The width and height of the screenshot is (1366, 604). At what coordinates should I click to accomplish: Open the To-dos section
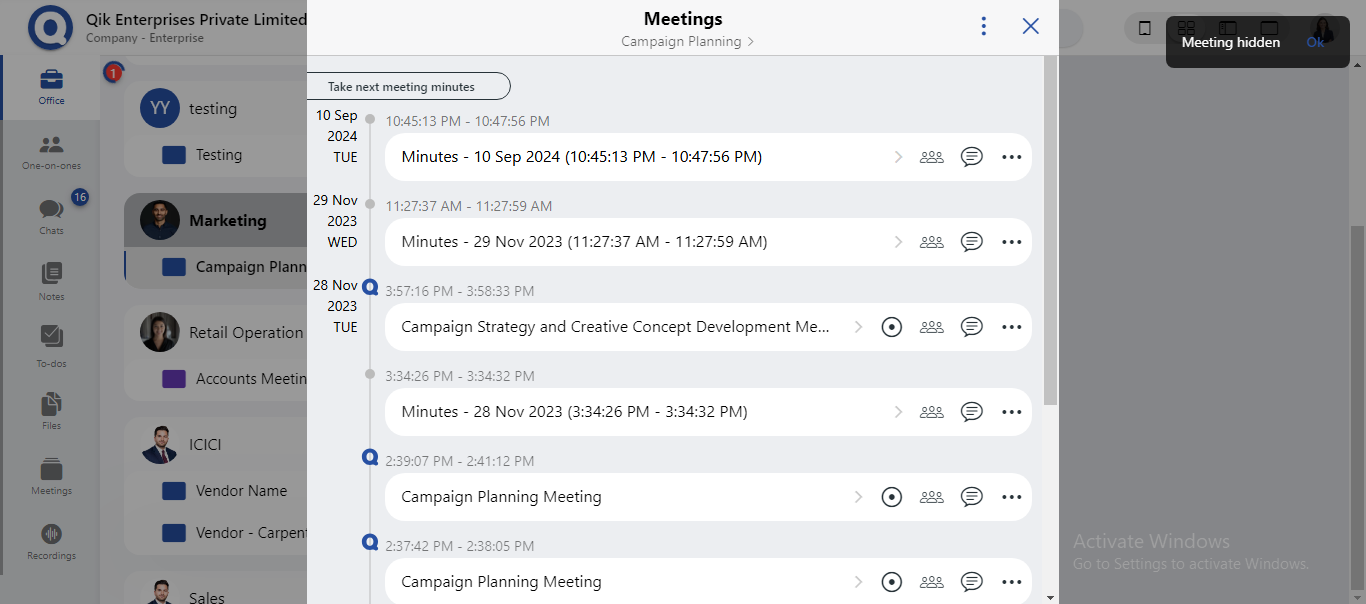50,343
